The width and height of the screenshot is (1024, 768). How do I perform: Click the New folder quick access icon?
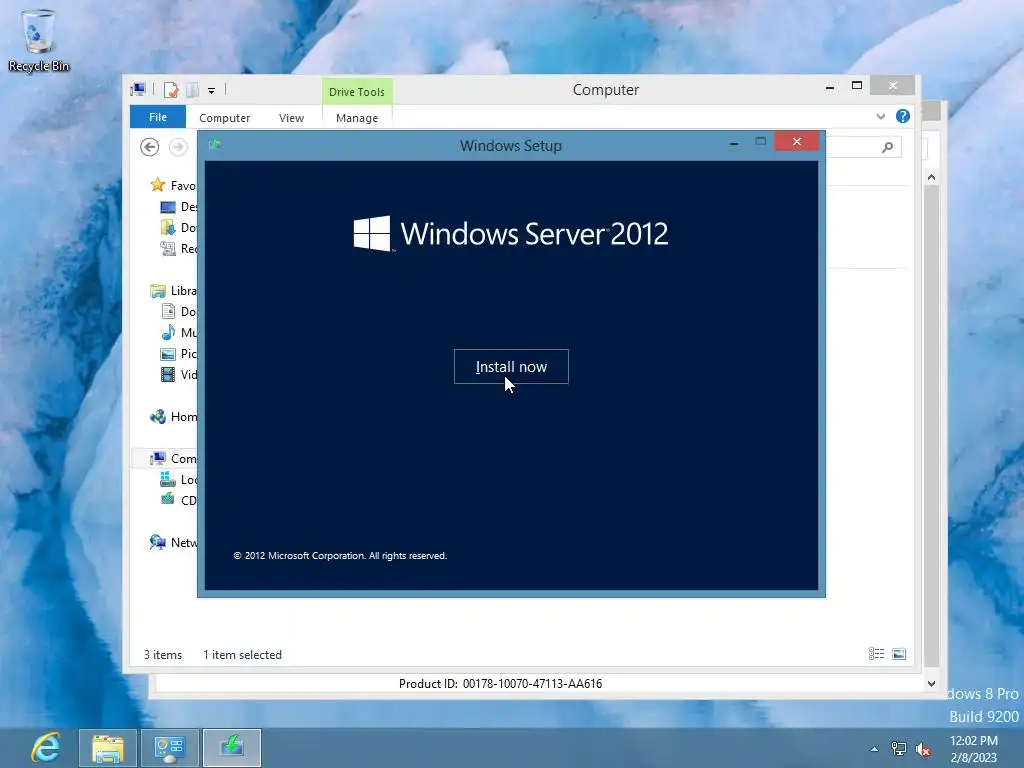click(x=193, y=90)
